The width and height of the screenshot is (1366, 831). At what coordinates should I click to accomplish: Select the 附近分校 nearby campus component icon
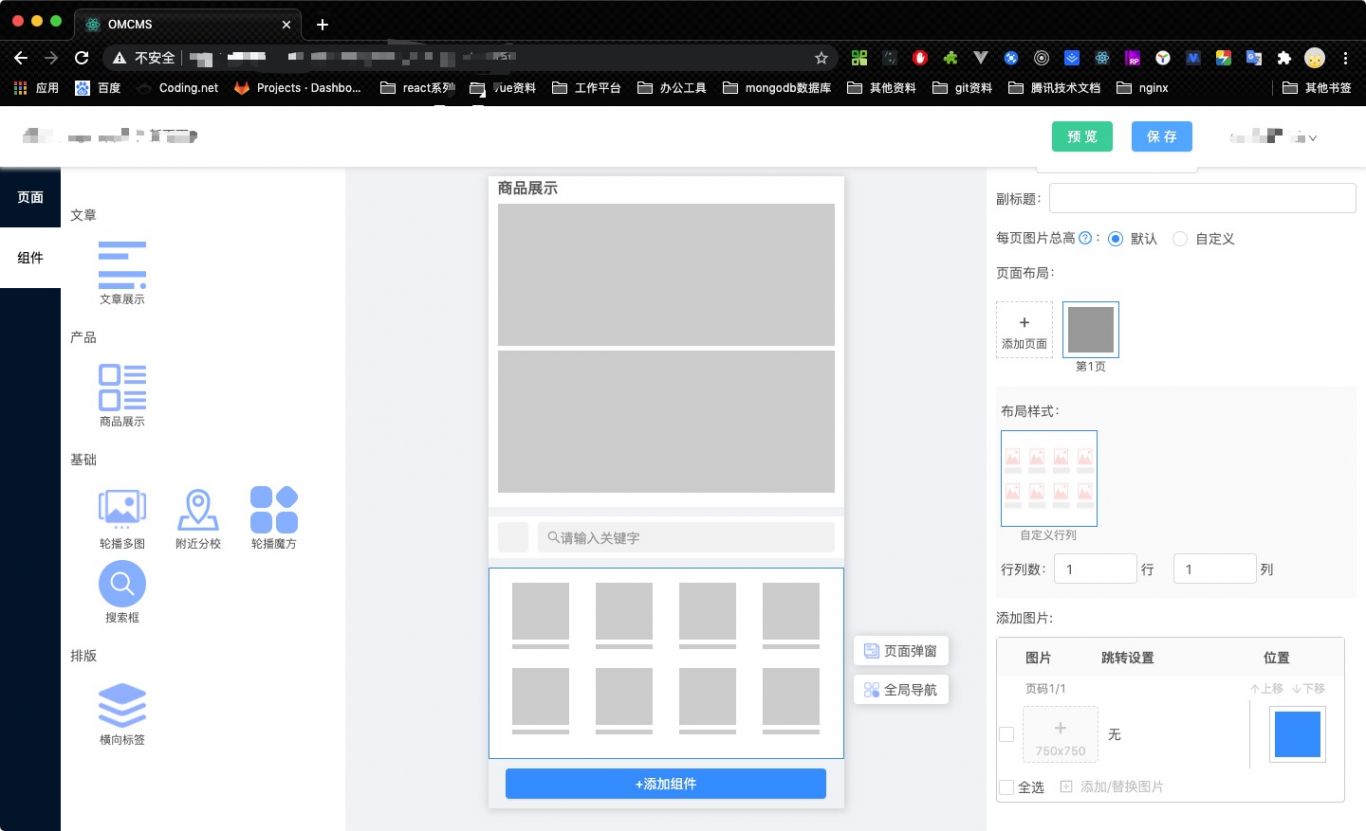point(198,509)
